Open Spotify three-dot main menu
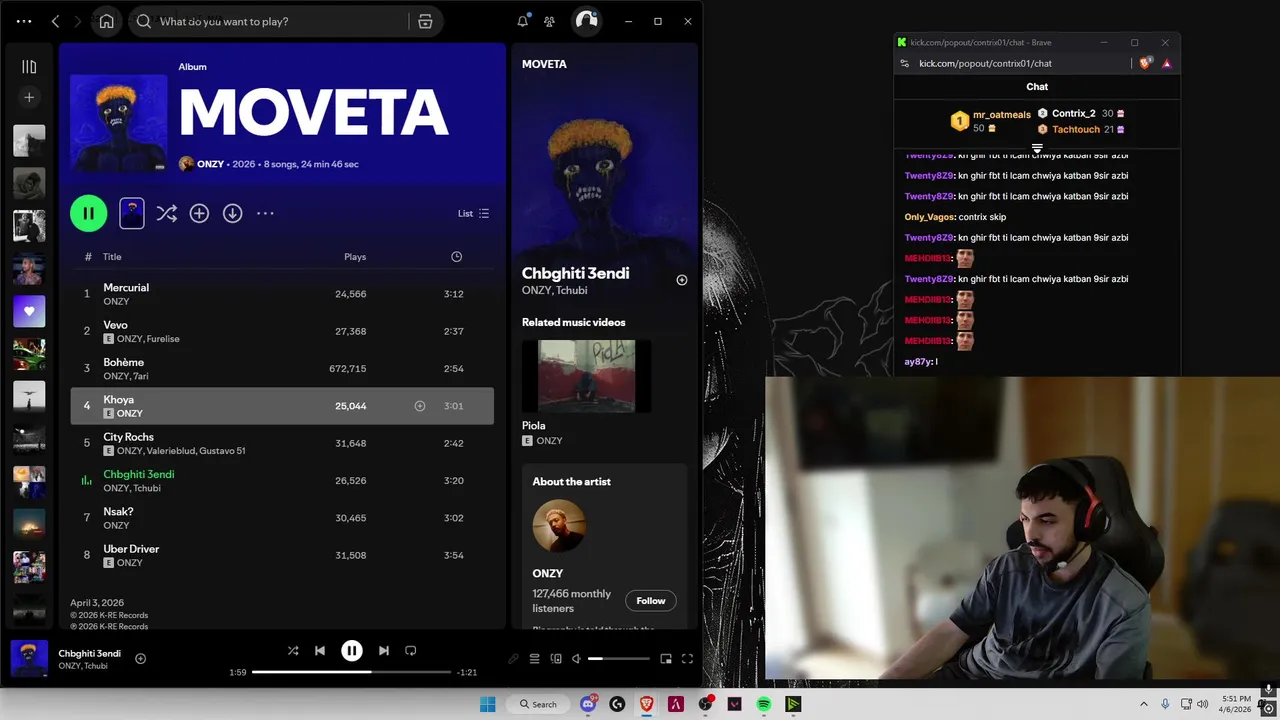 point(24,21)
